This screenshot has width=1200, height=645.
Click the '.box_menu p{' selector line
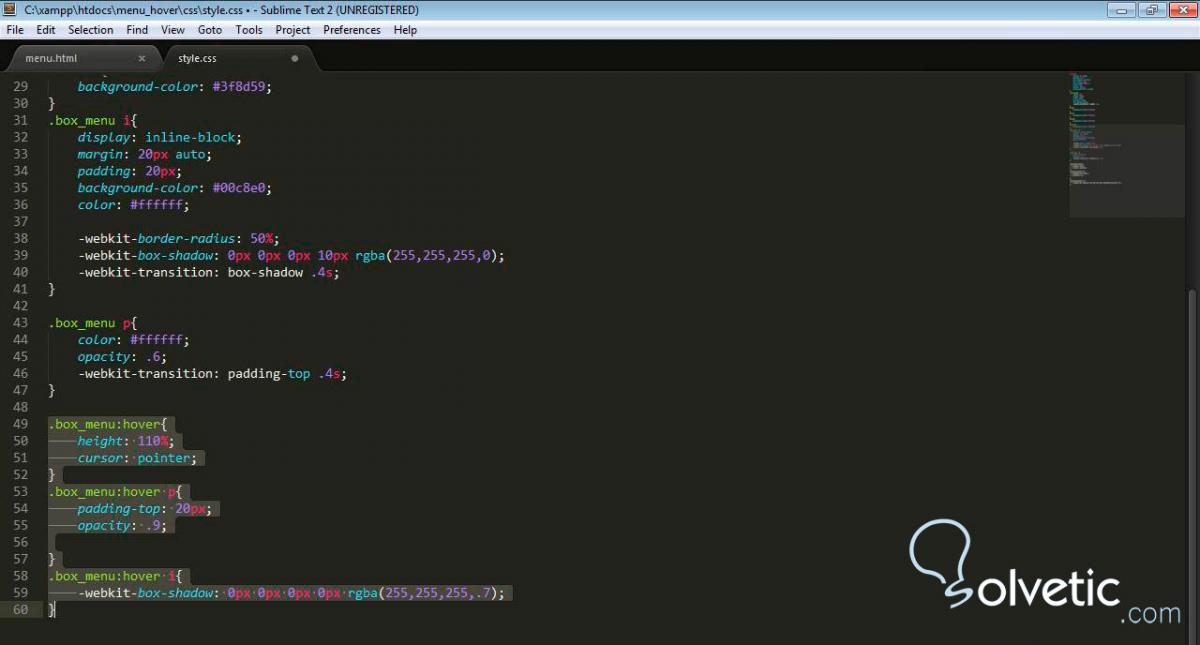click(x=93, y=323)
